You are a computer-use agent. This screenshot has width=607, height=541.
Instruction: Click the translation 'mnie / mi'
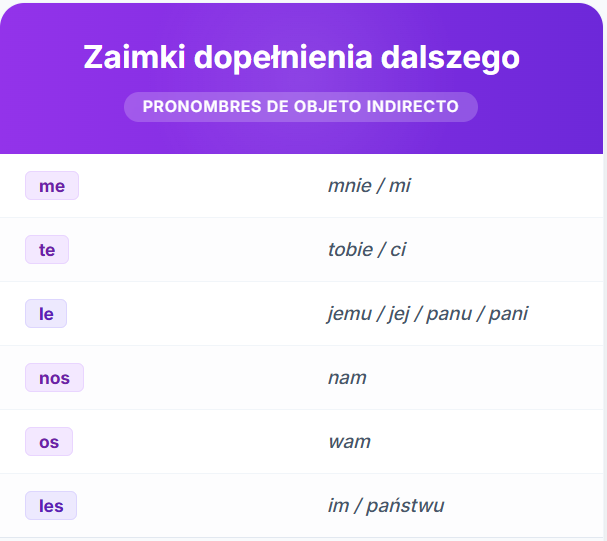click(x=369, y=186)
